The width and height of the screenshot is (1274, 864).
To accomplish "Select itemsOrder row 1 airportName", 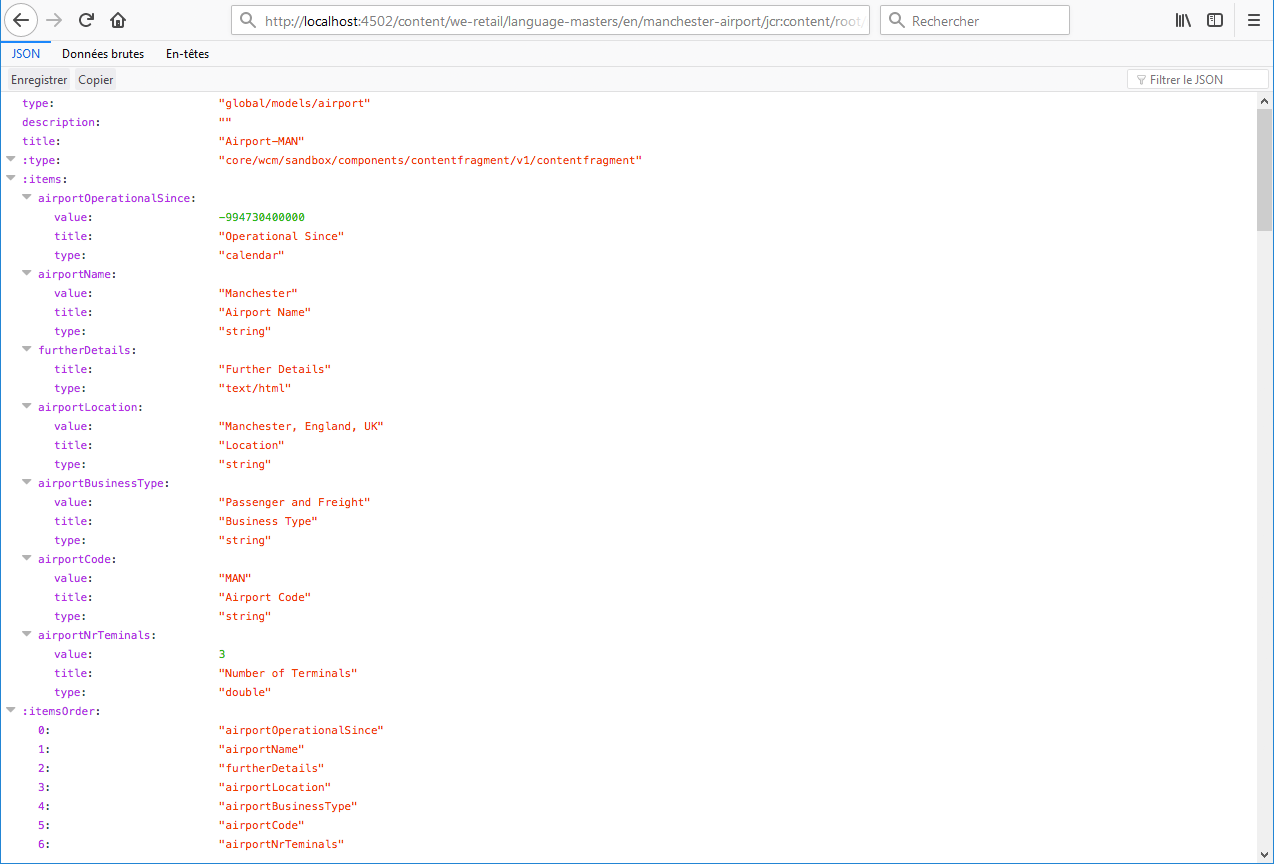I will tap(261, 749).
